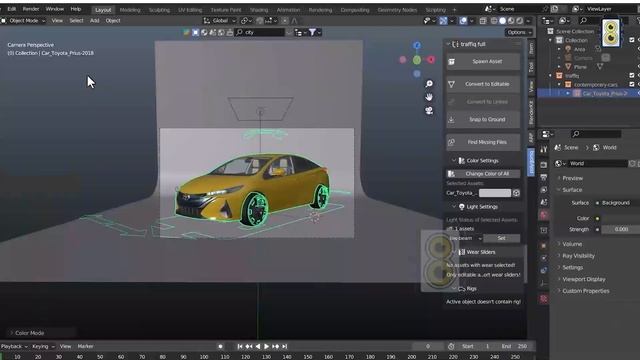Click the Output properties tab icon
The width and height of the screenshot is (640, 360).
click(544, 178)
